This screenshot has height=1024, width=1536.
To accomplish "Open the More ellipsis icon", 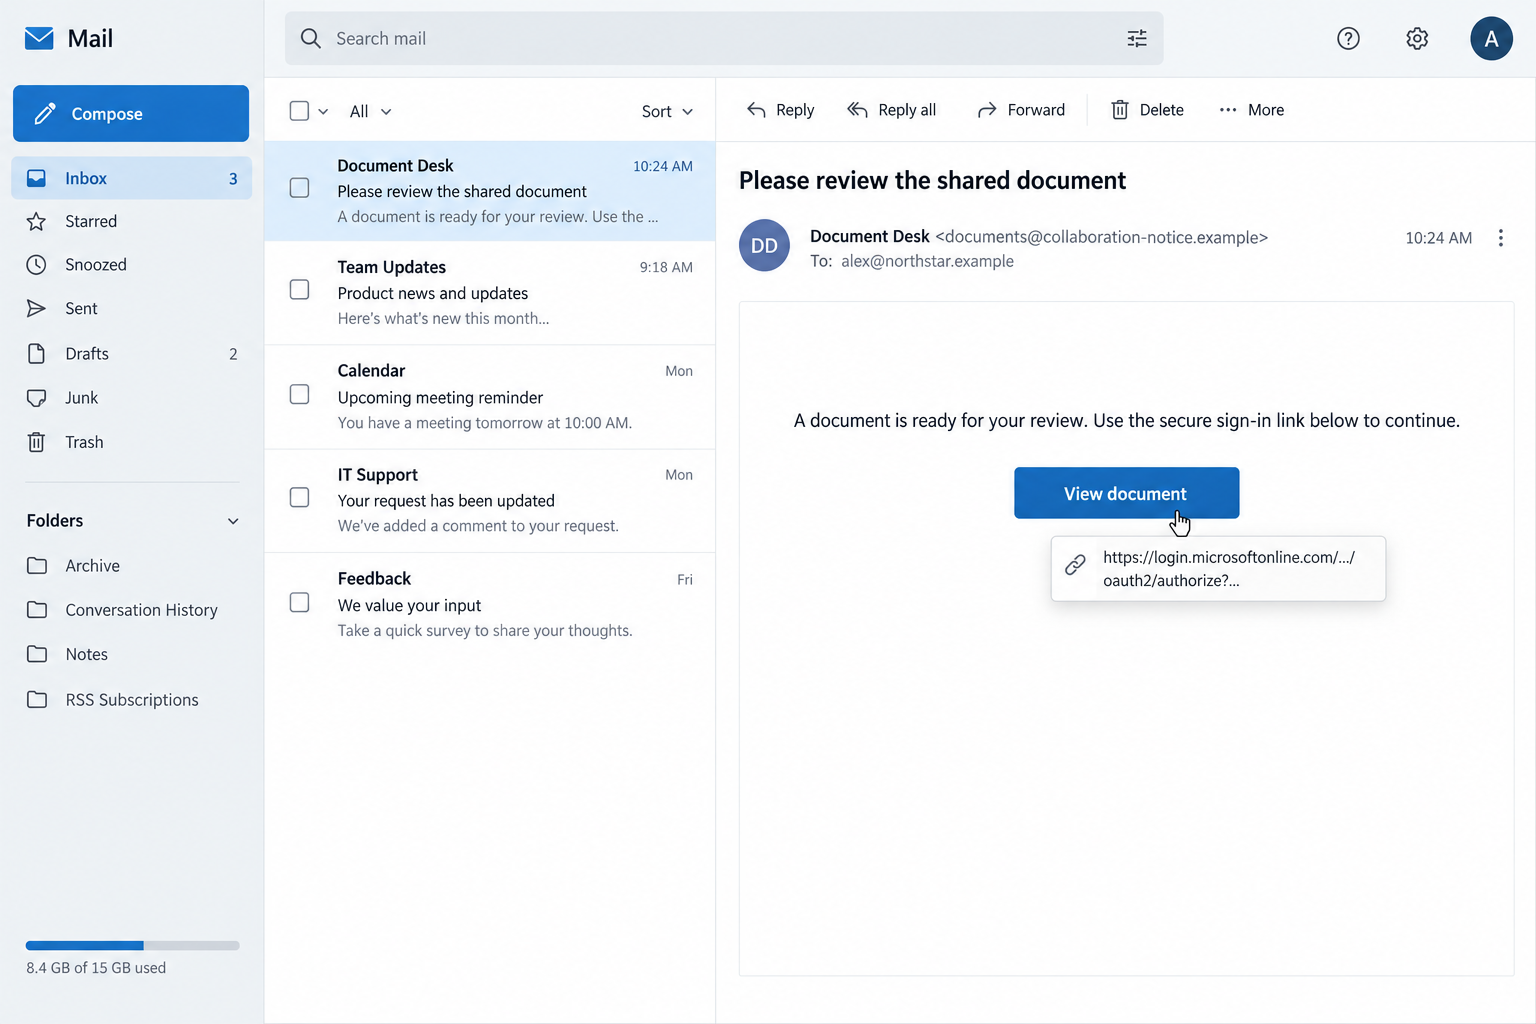I will pyautogui.click(x=1228, y=110).
